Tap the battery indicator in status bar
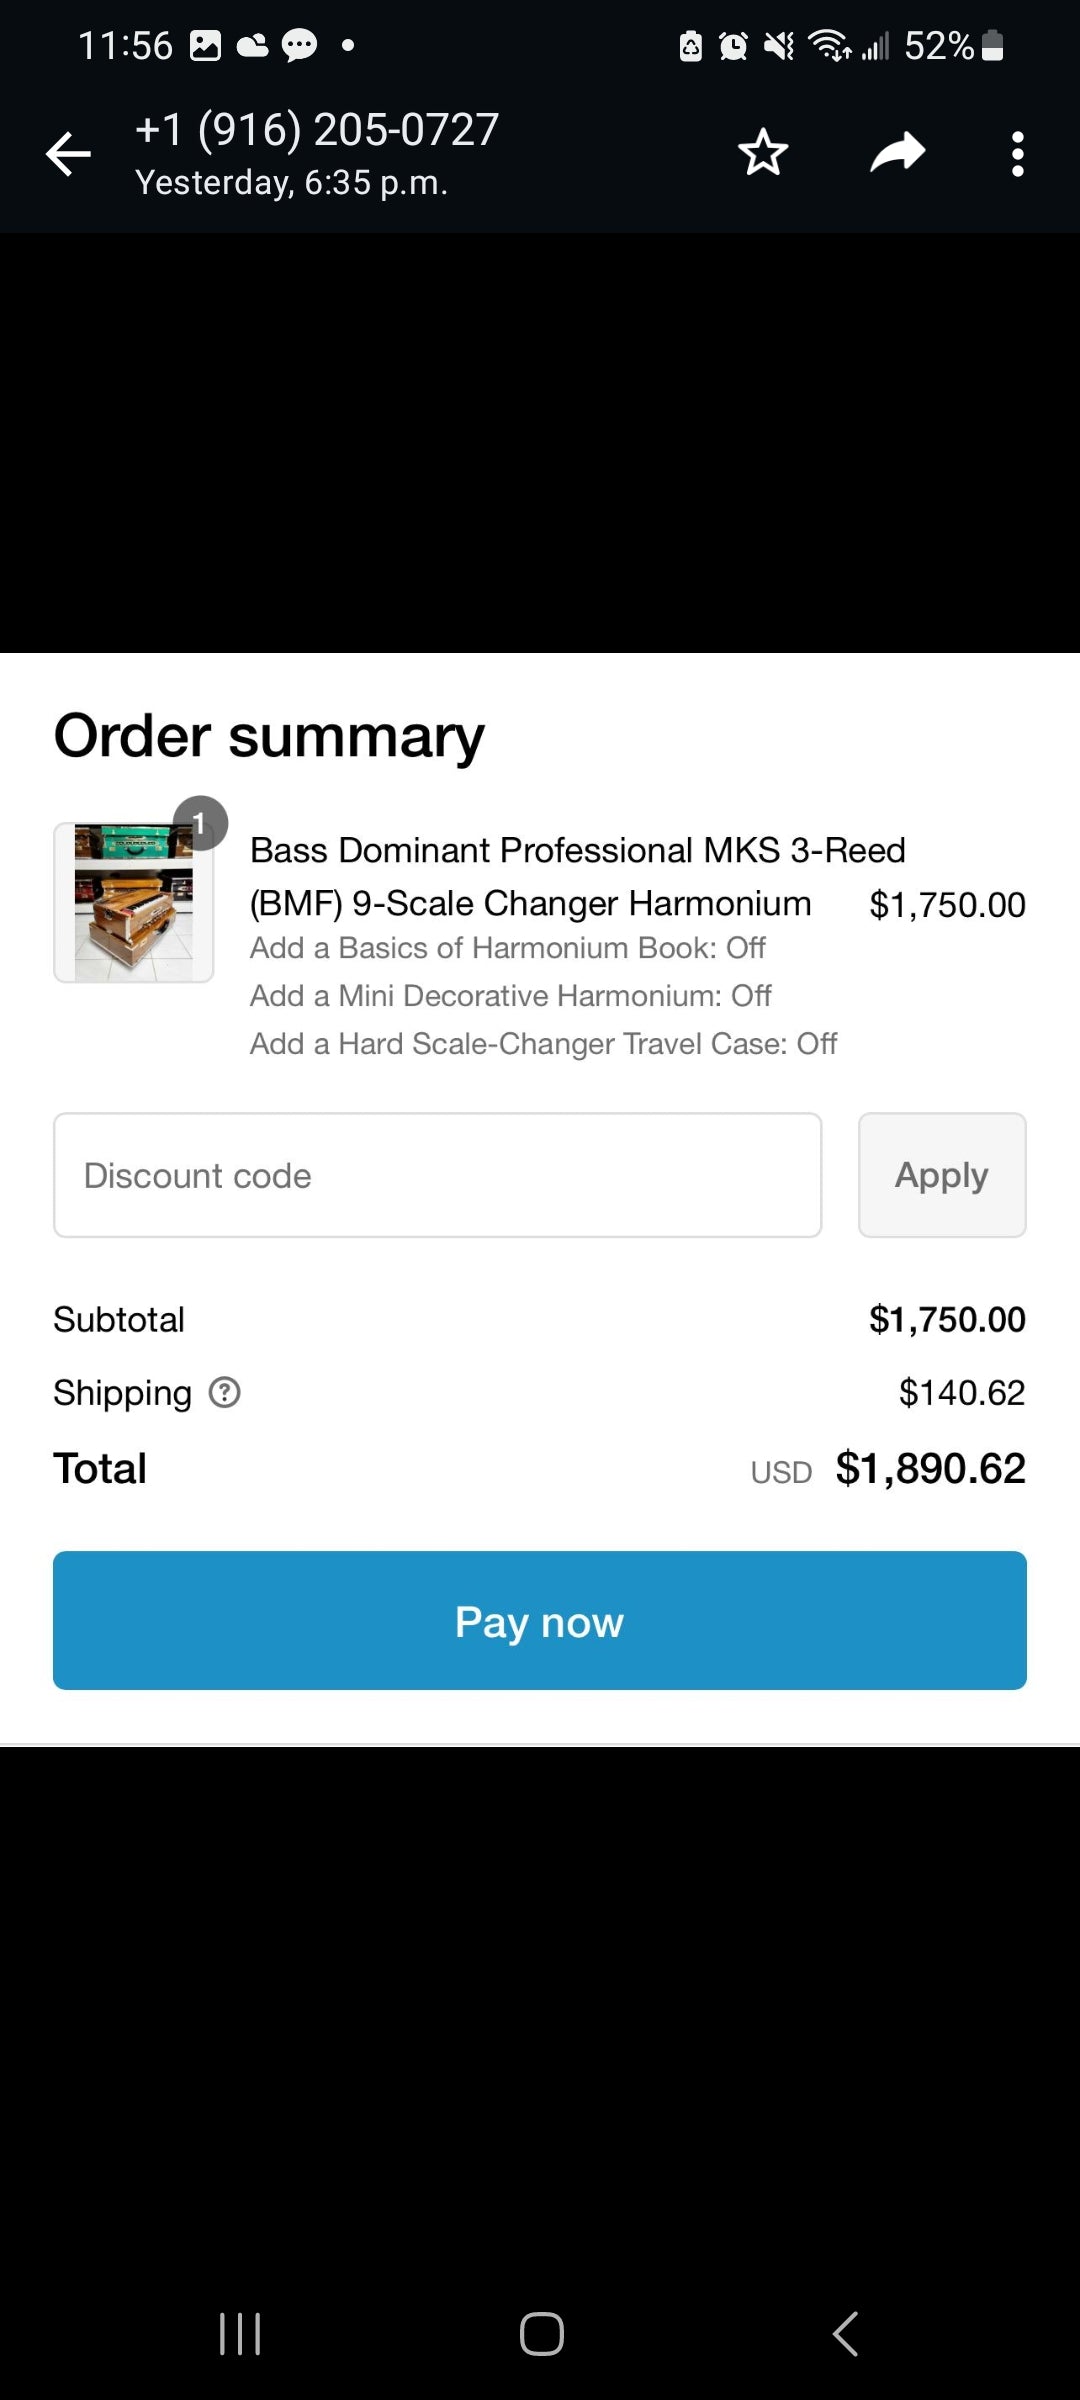1080x2400 pixels. (x=992, y=46)
